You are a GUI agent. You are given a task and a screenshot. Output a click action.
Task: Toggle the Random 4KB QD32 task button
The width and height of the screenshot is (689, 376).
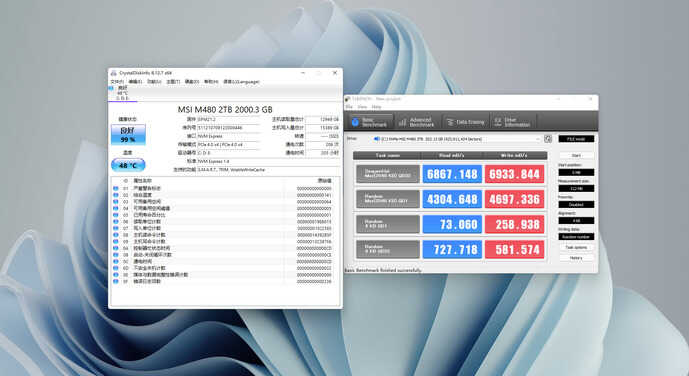(388, 249)
